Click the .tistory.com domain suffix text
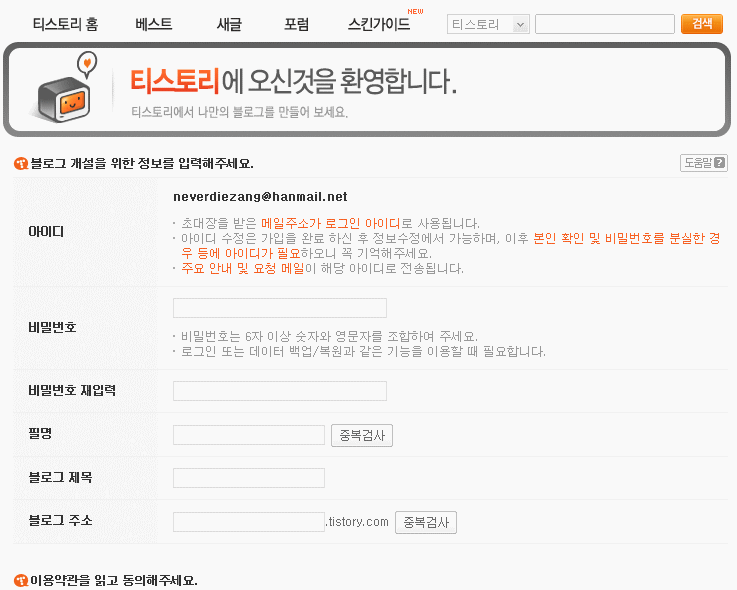 tap(357, 522)
